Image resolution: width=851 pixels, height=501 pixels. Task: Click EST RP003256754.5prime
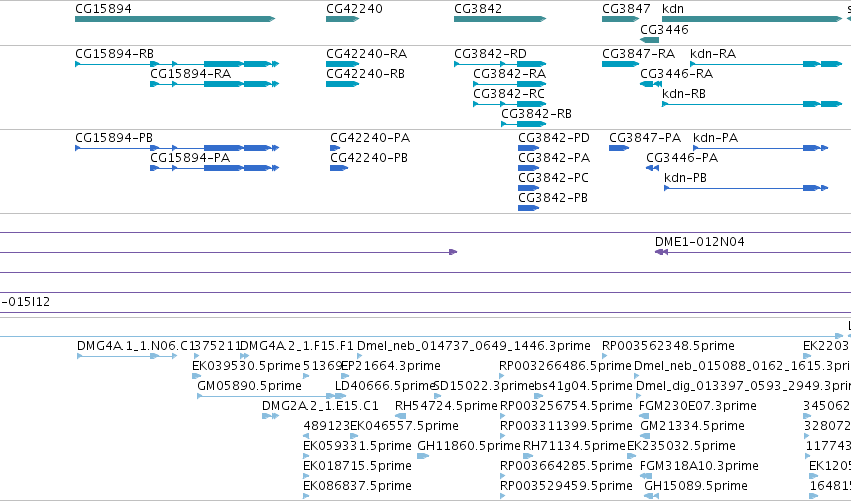tap(566, 406)
